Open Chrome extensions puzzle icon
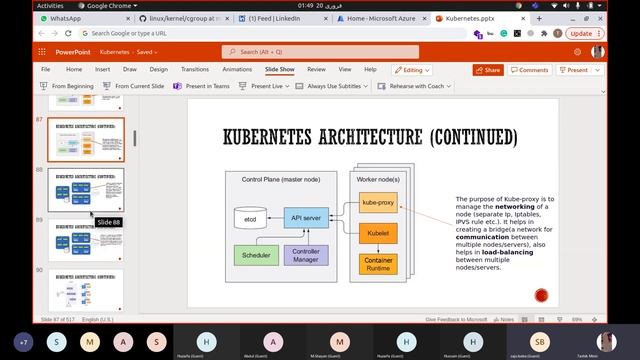 point(544,33)
